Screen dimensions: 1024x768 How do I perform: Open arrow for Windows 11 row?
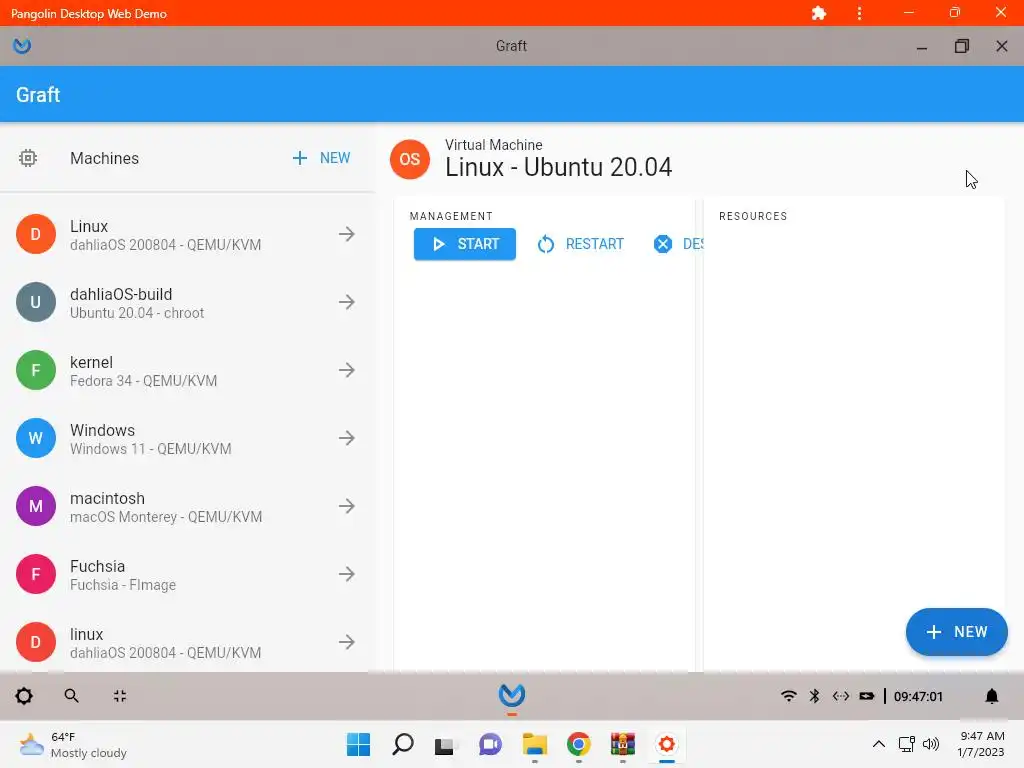[347, 438]
